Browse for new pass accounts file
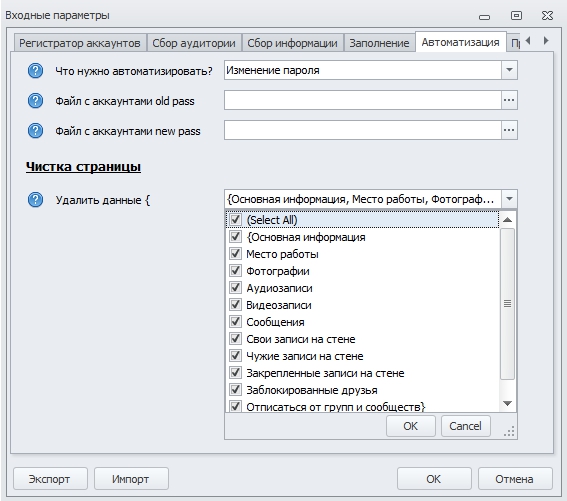Screen dimensions: 567x501 (509, 130)
